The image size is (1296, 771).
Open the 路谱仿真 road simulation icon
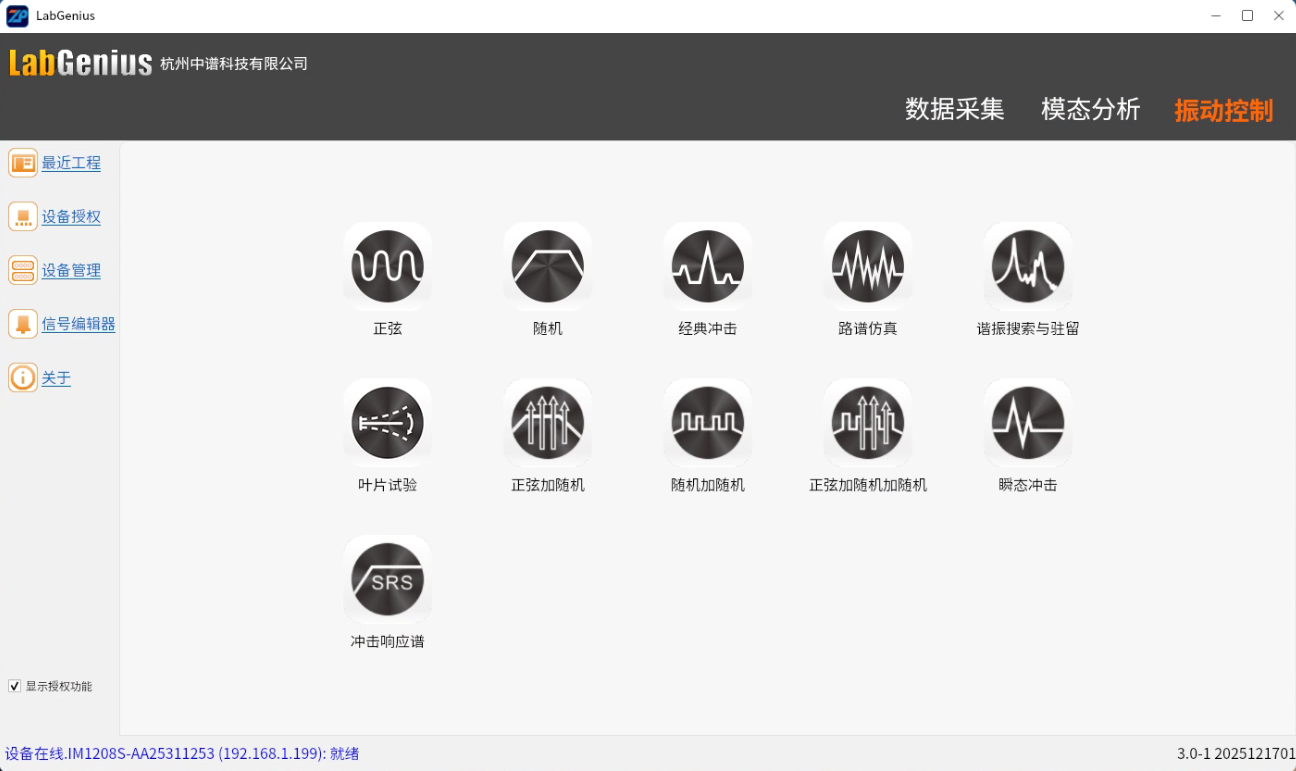pyautogui.click(x=867, y=267)
